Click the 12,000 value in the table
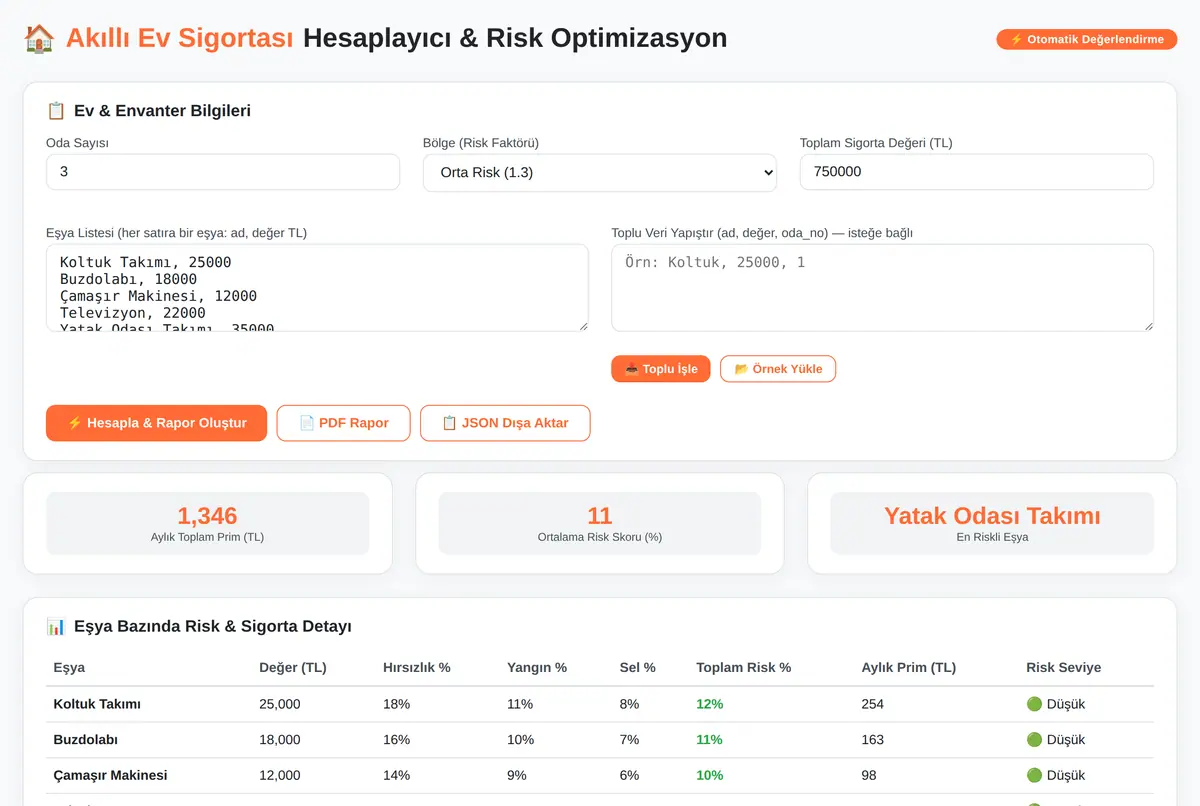Screen dimensions: 1200x806 tap(280, 775)
